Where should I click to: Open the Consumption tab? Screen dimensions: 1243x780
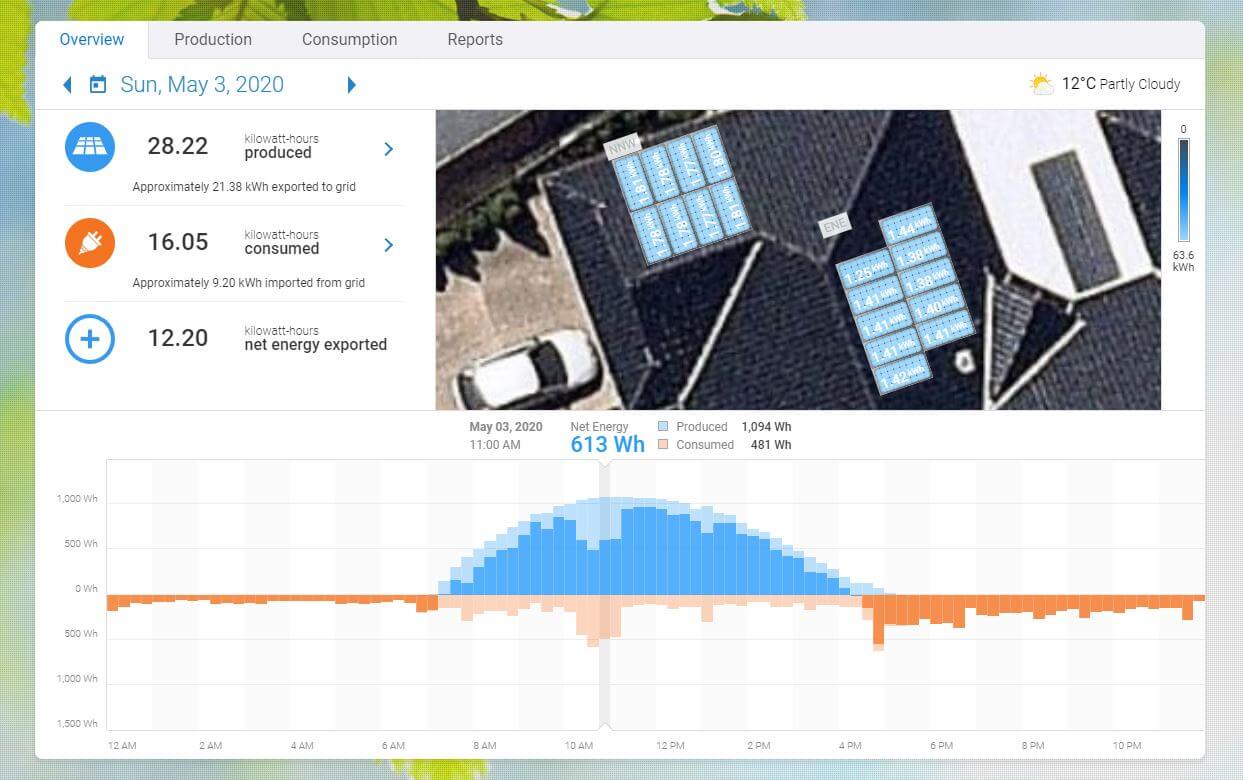349,40
